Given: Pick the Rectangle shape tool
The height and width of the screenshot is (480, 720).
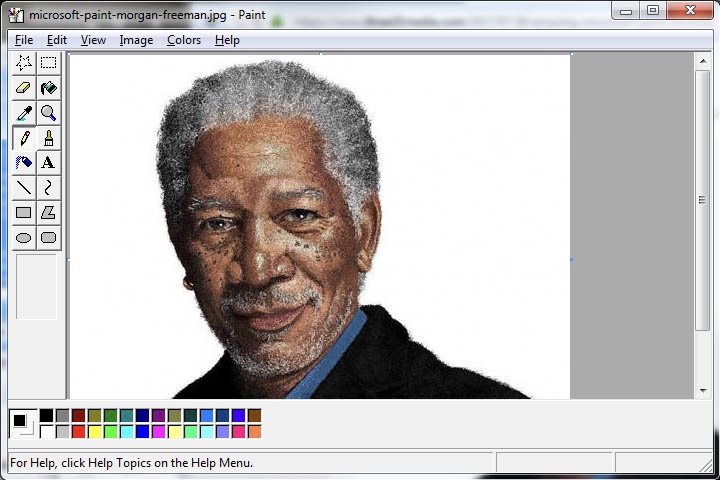Looking at the screenshot, I should pyautogui.click(x=24, y=212).
